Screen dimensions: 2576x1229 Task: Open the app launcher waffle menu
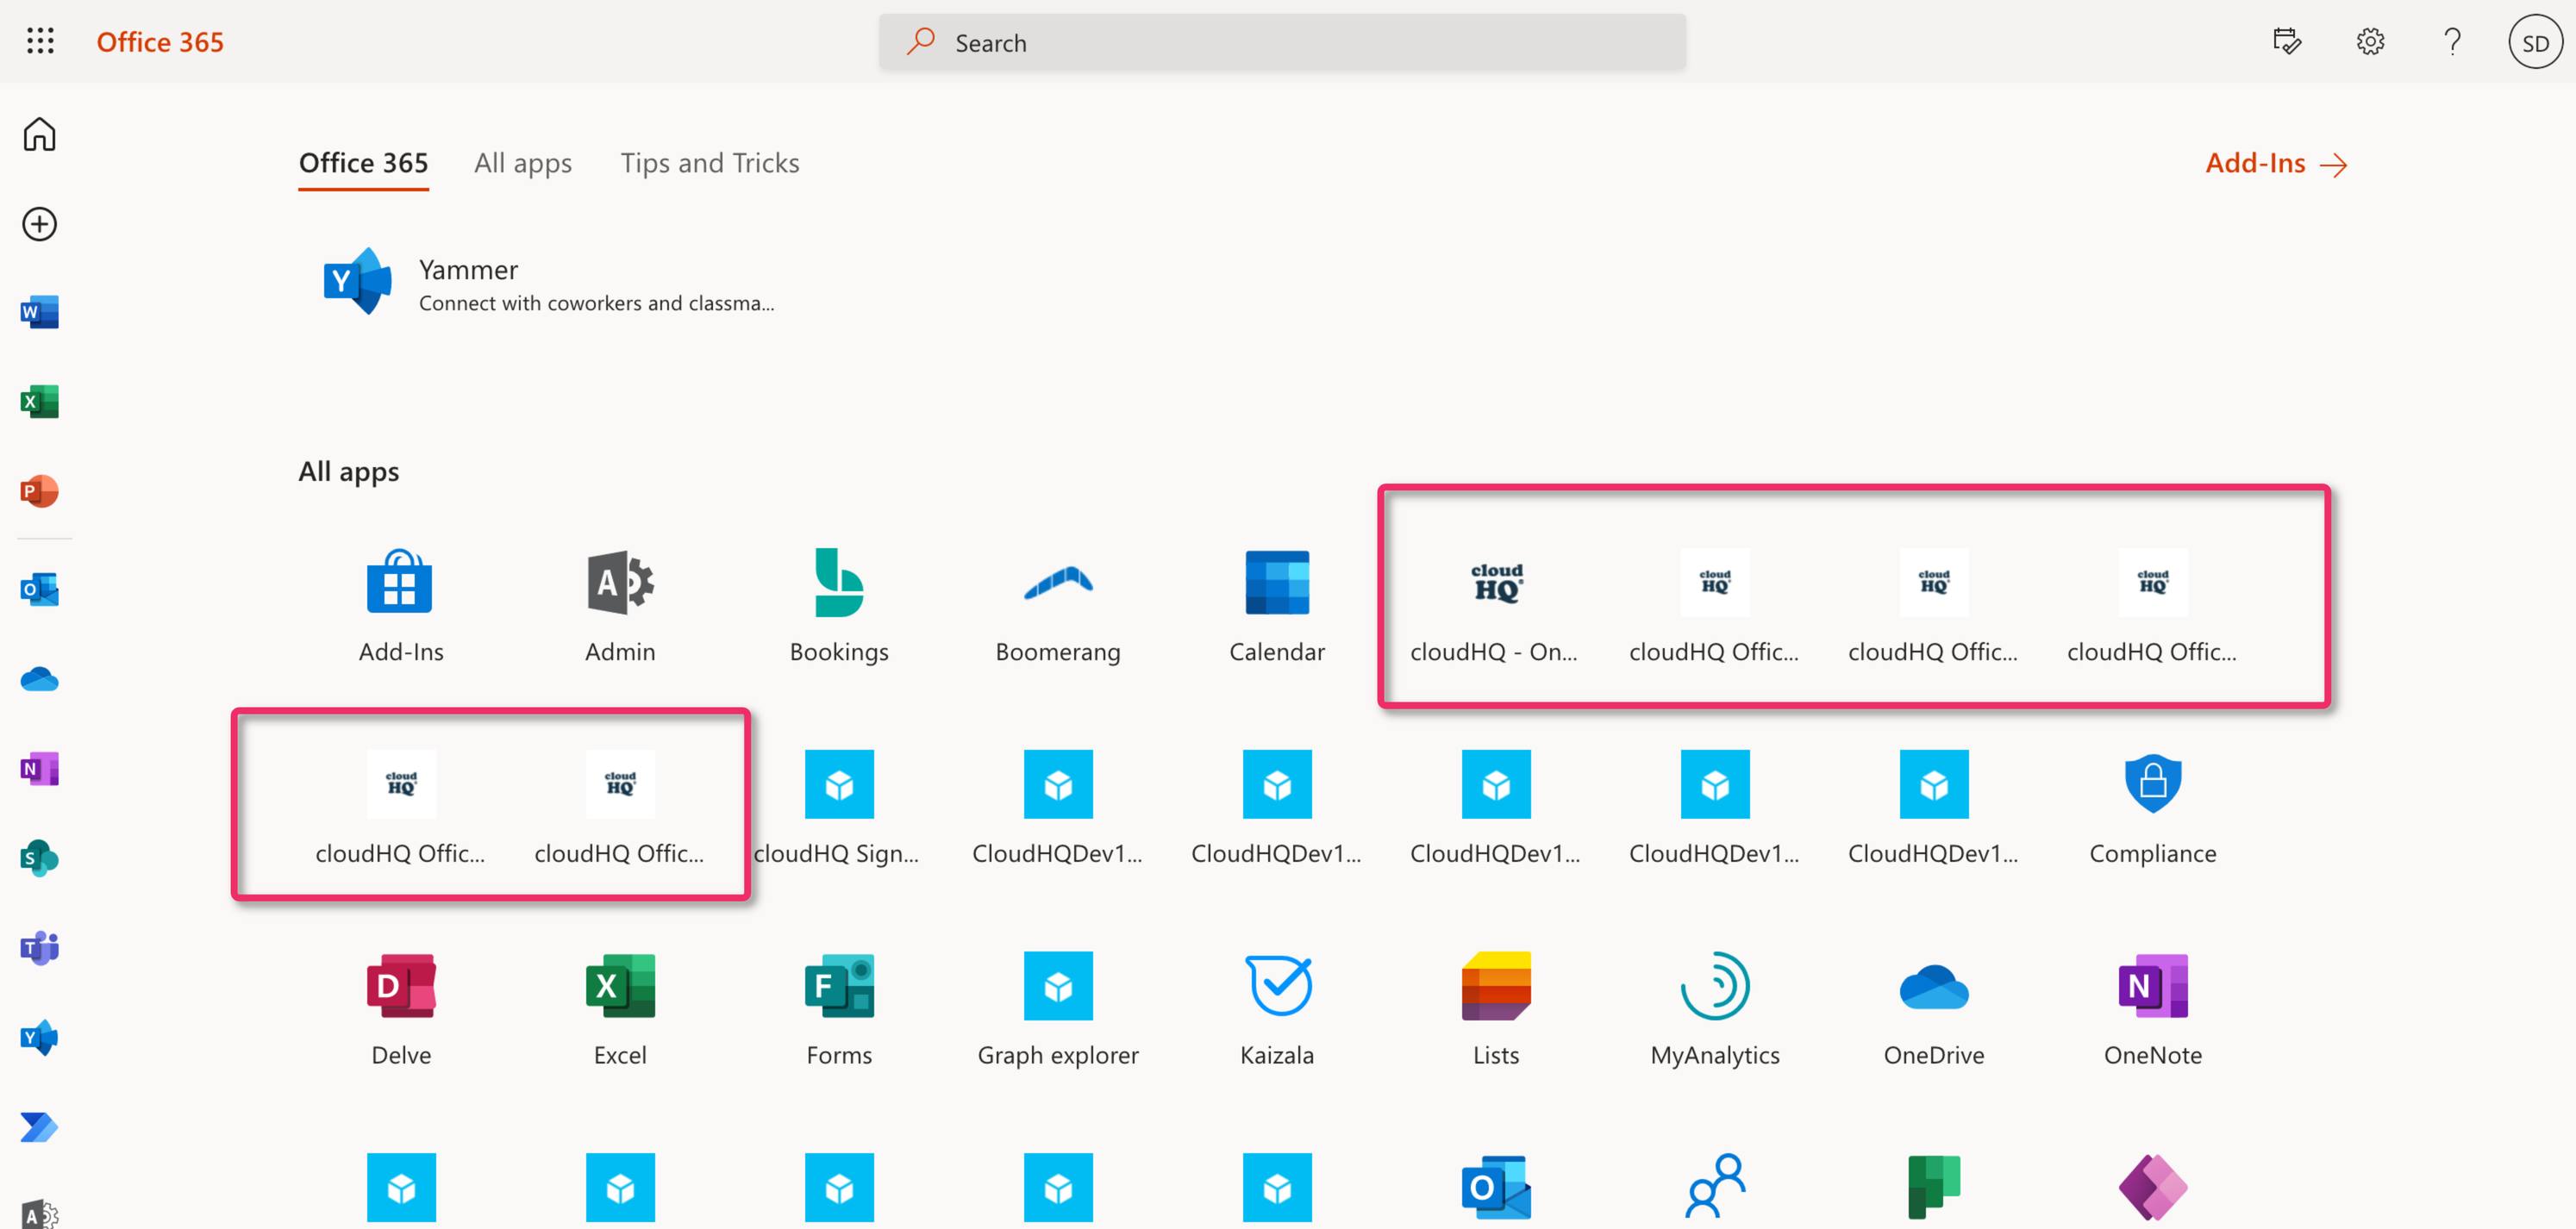click(x=40, y=41)
